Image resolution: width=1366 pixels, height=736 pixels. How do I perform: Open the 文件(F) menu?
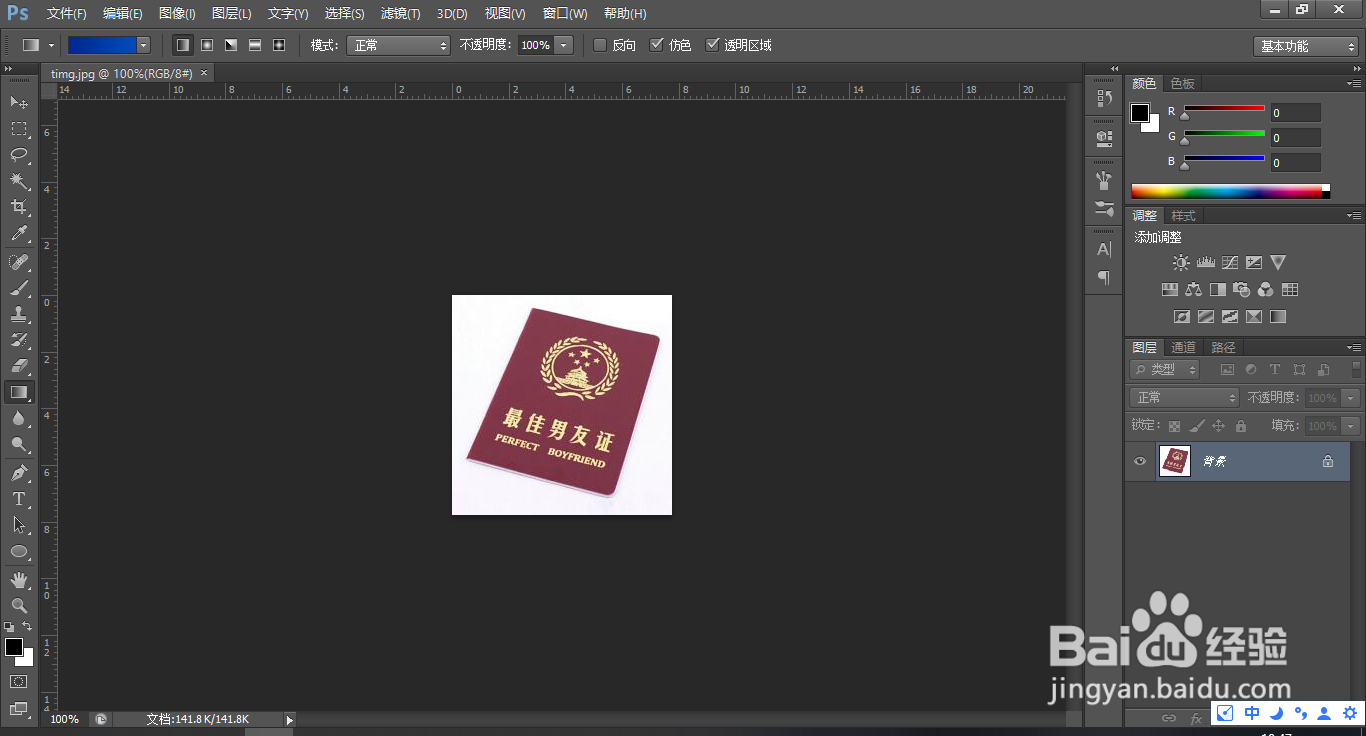(x=67, y=14)
